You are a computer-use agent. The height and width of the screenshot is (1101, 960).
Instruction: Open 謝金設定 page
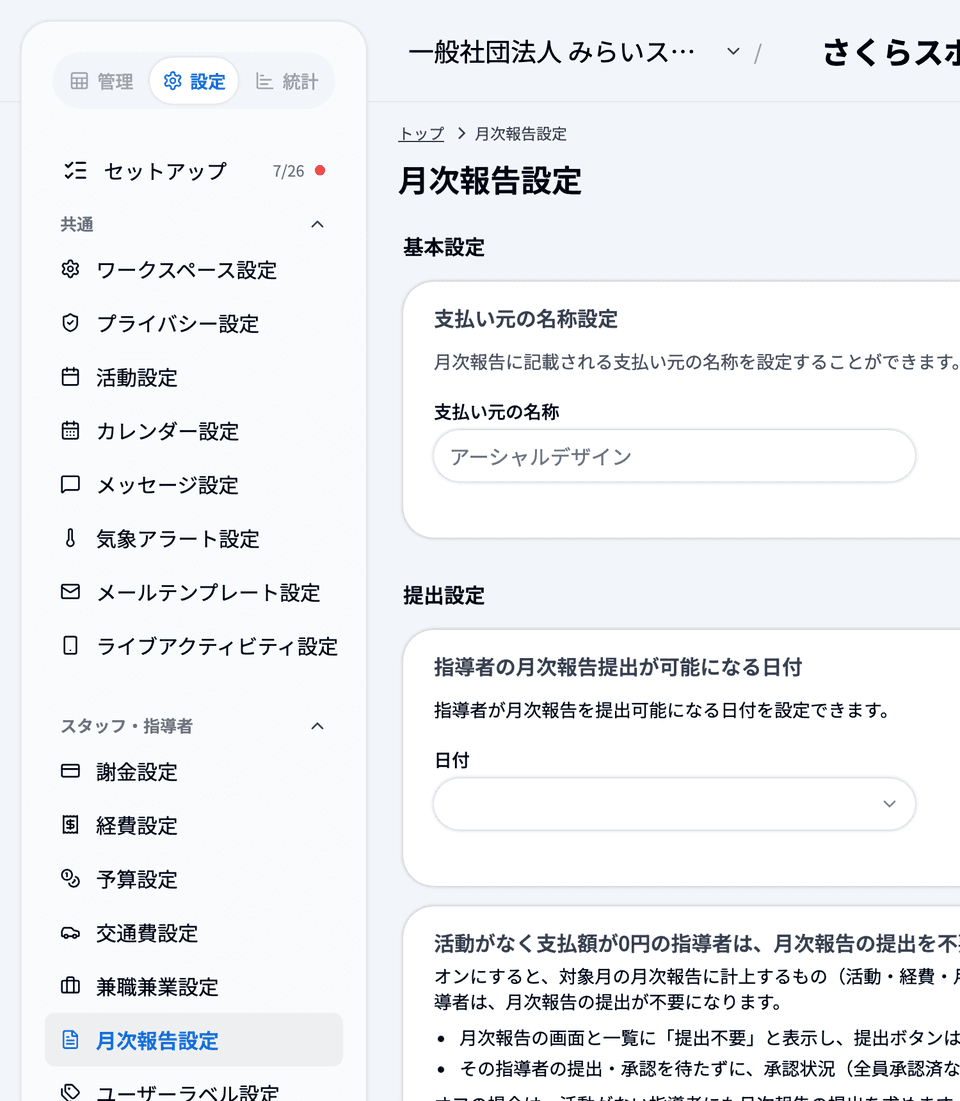(193, 772)
